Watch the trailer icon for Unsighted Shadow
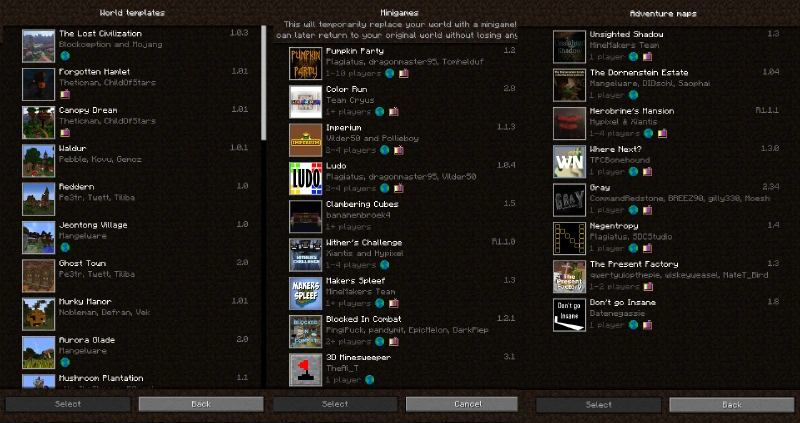 (647, 57)
